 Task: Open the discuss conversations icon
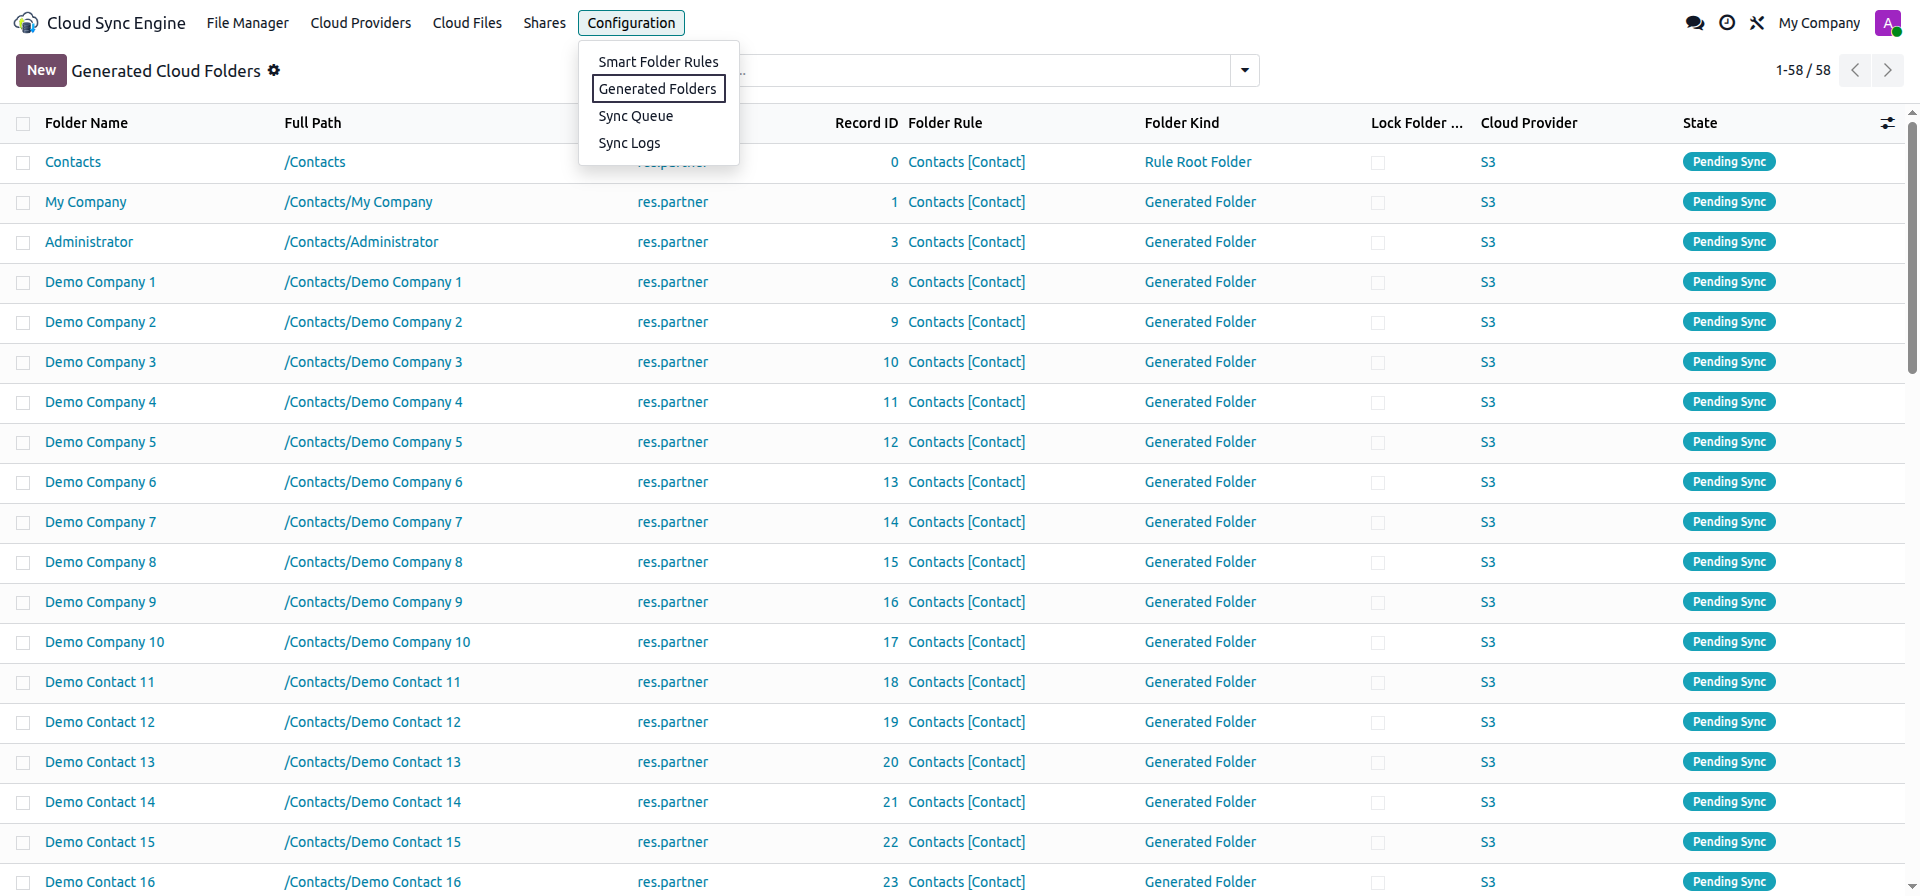tap(1695, 23)
